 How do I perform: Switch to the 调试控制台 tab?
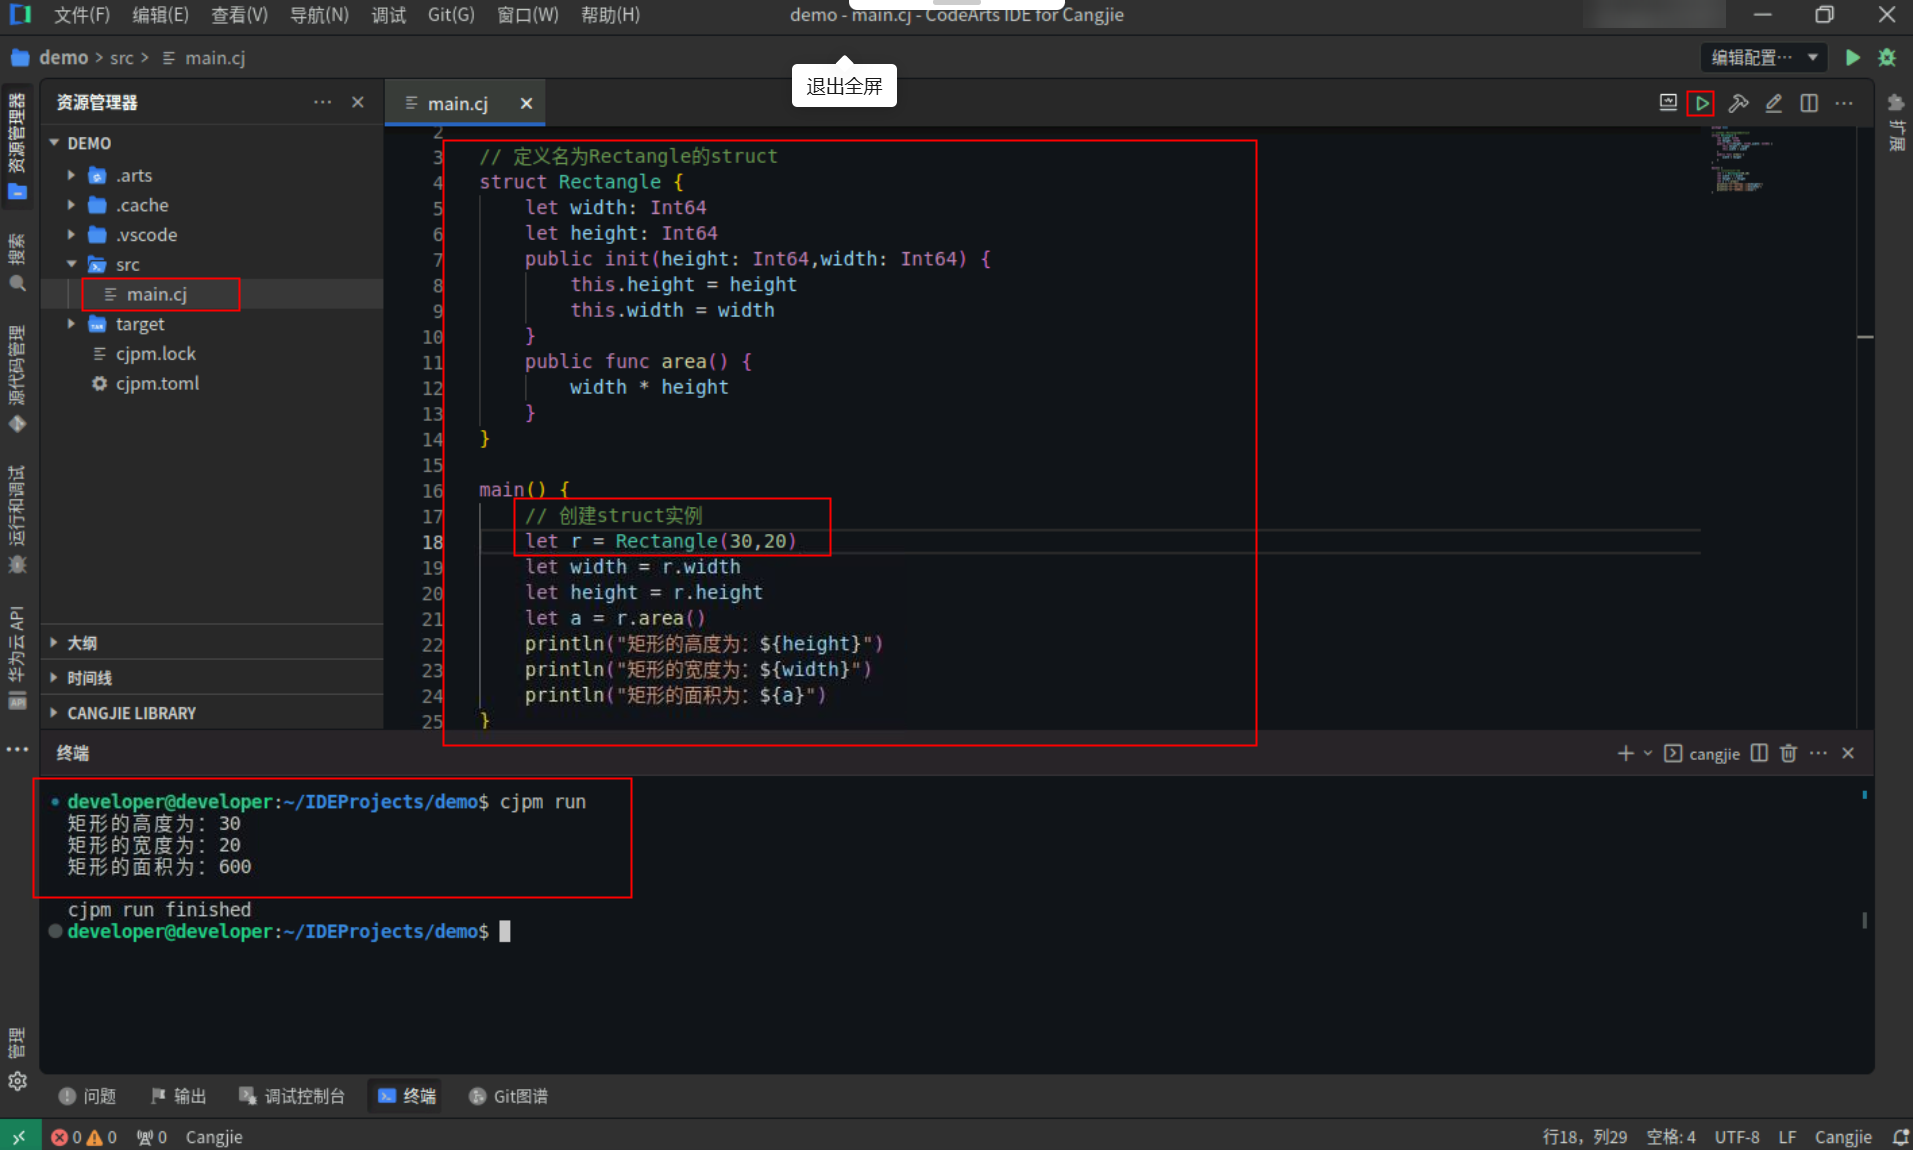click(x=305, y=1095)
